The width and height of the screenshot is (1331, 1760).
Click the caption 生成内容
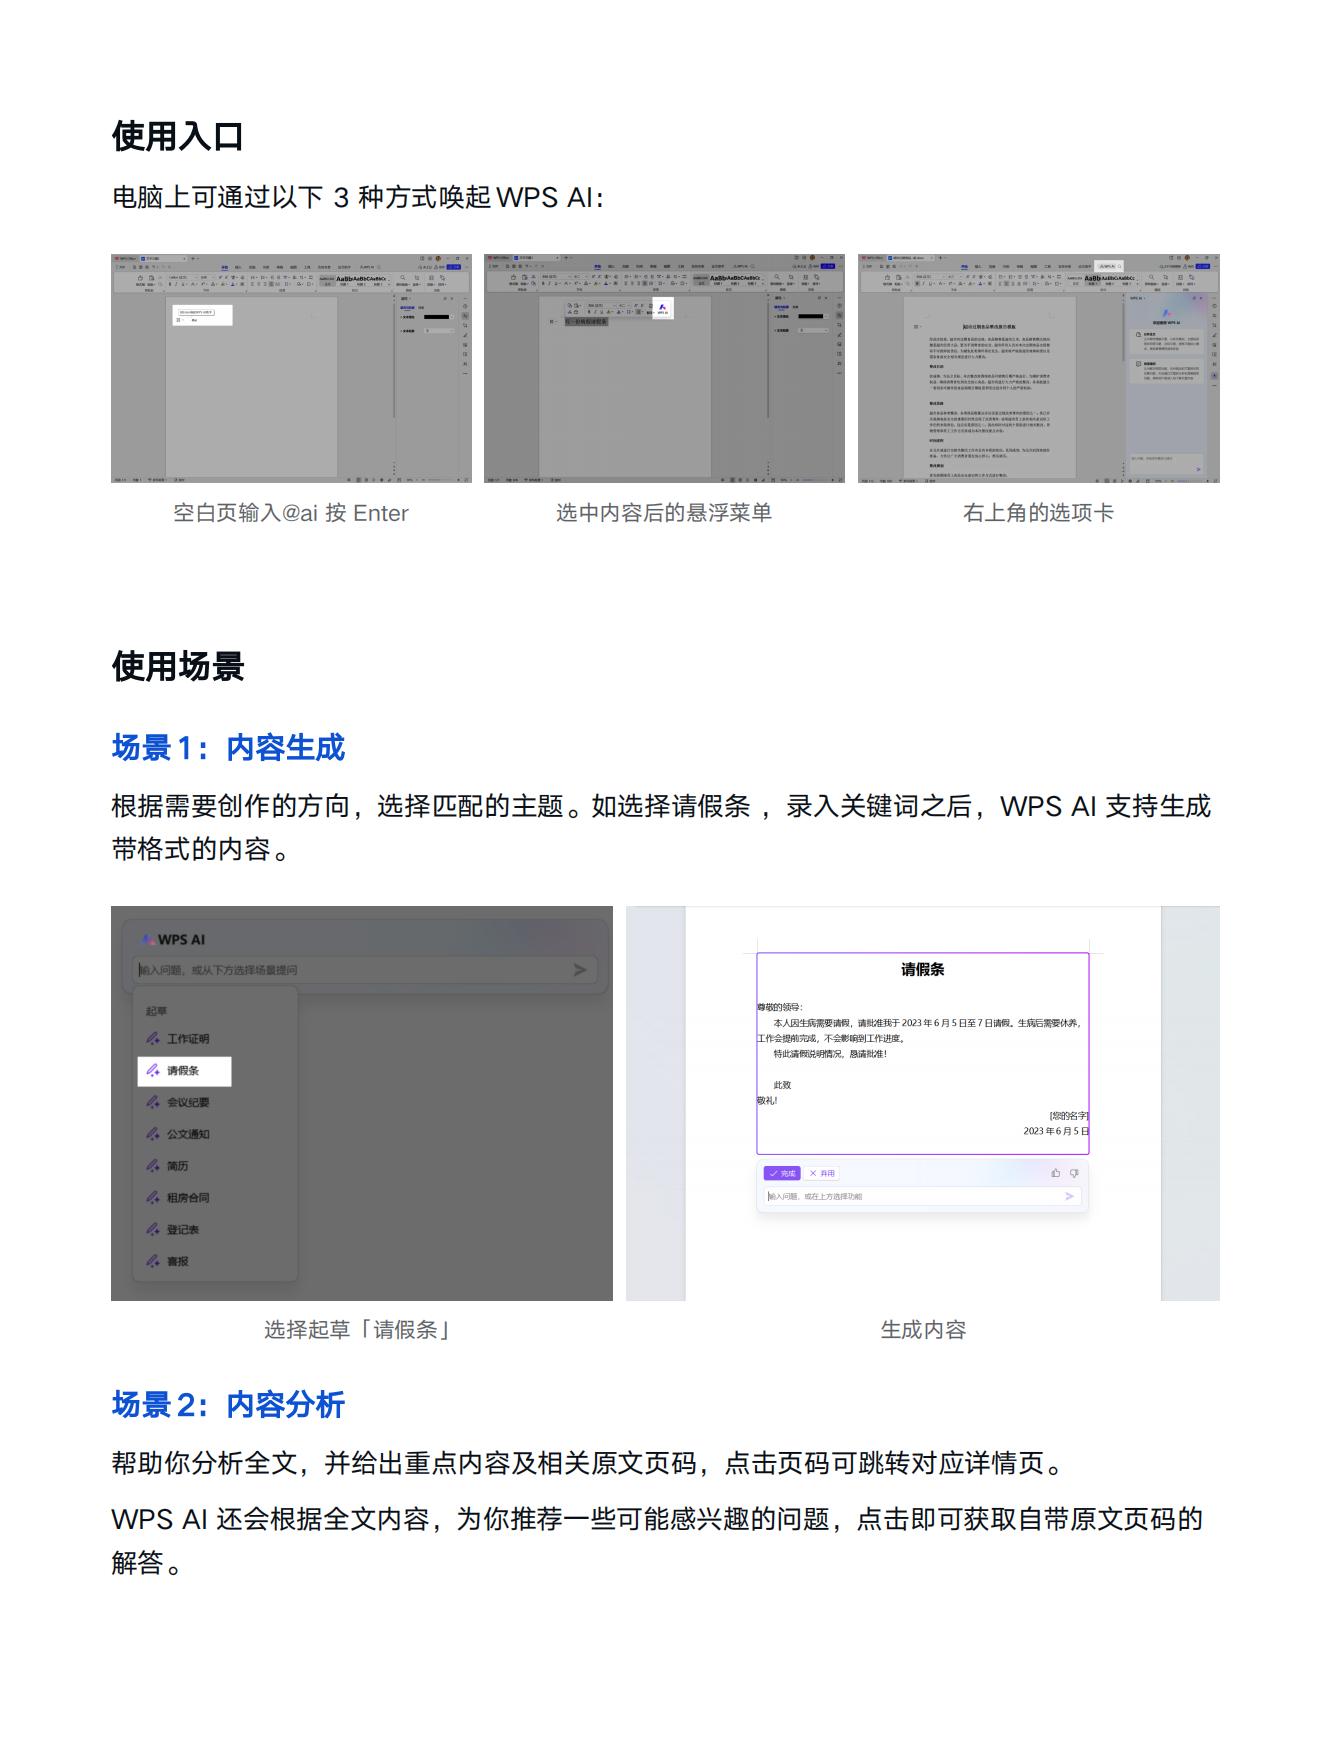923,1330
